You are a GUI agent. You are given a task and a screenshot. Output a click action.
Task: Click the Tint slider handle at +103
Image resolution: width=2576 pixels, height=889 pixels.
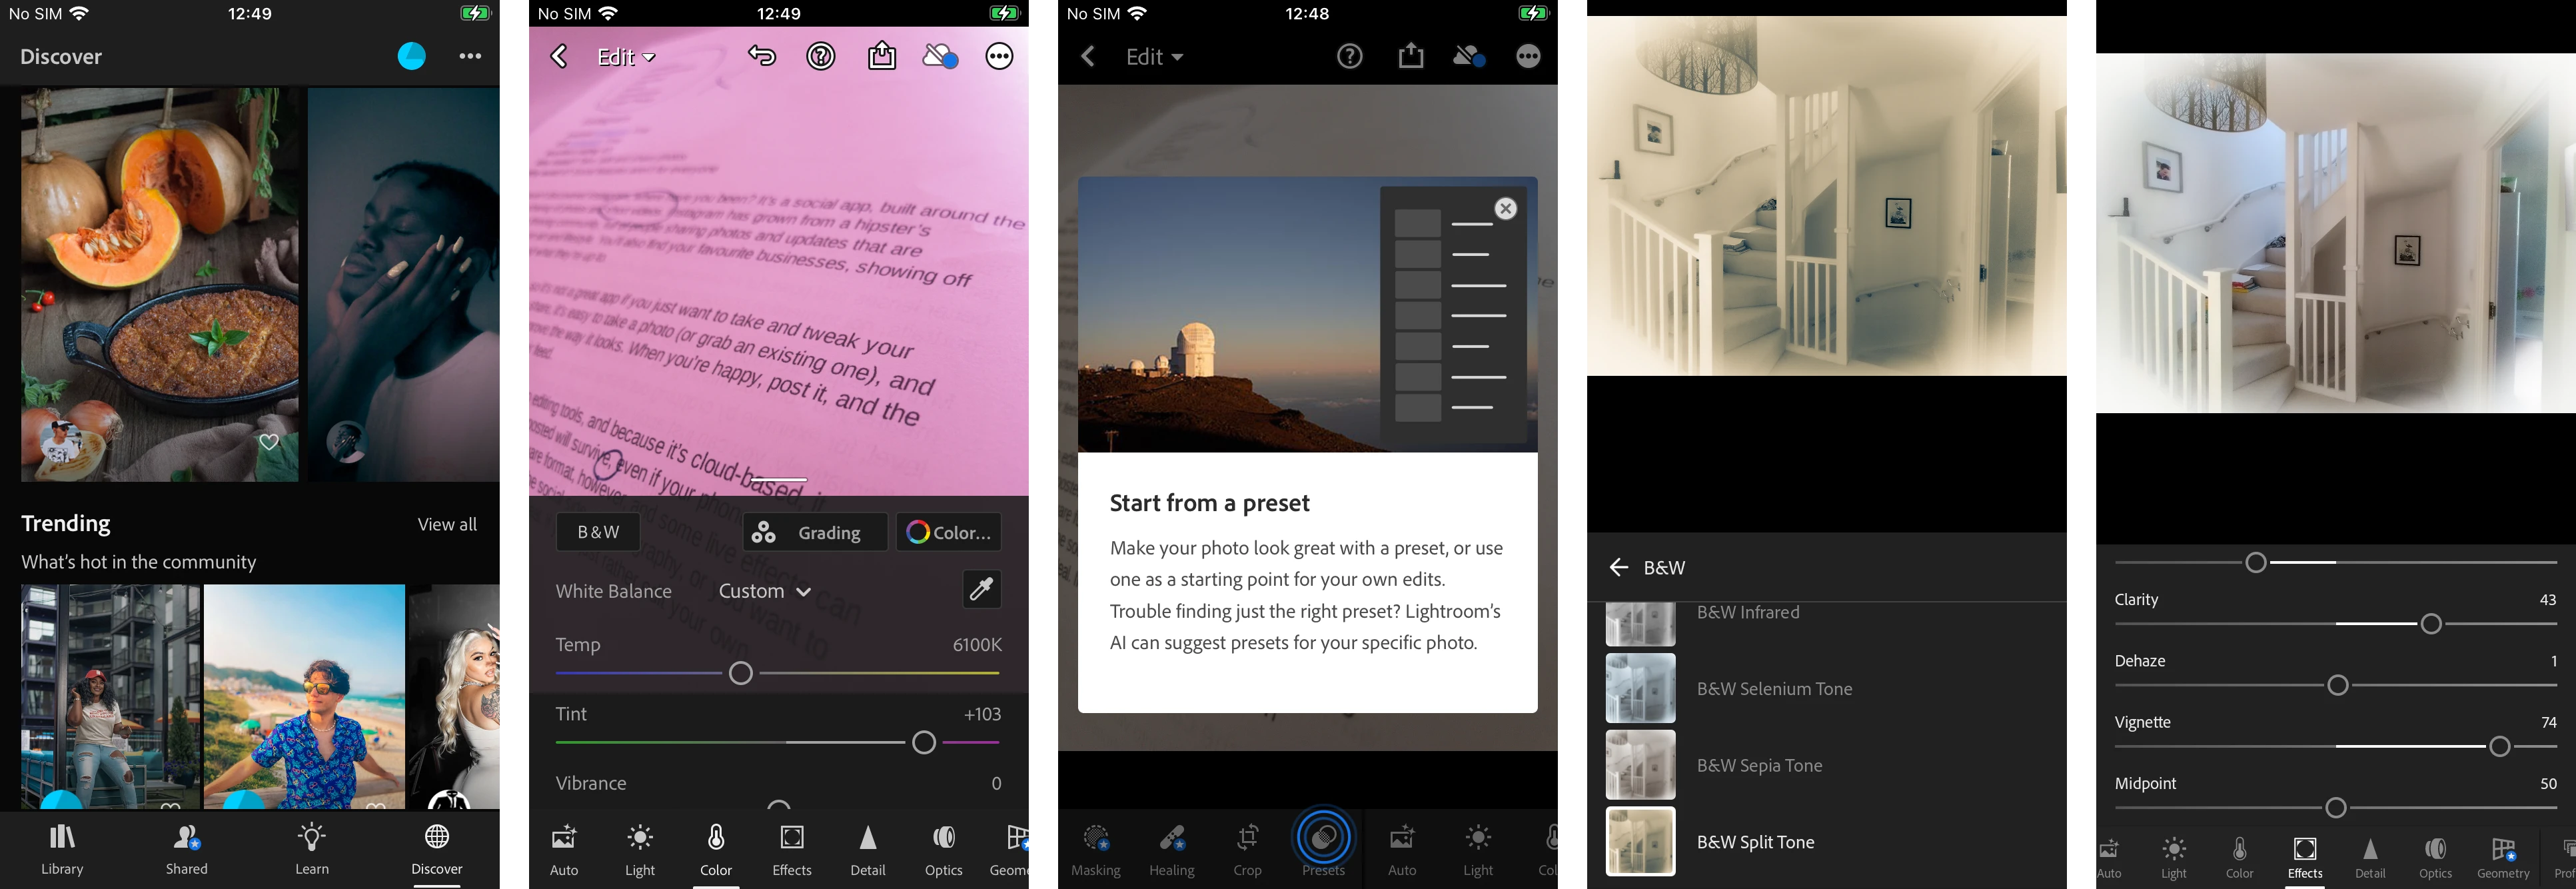pyautogui.click(x=924, y=742)
